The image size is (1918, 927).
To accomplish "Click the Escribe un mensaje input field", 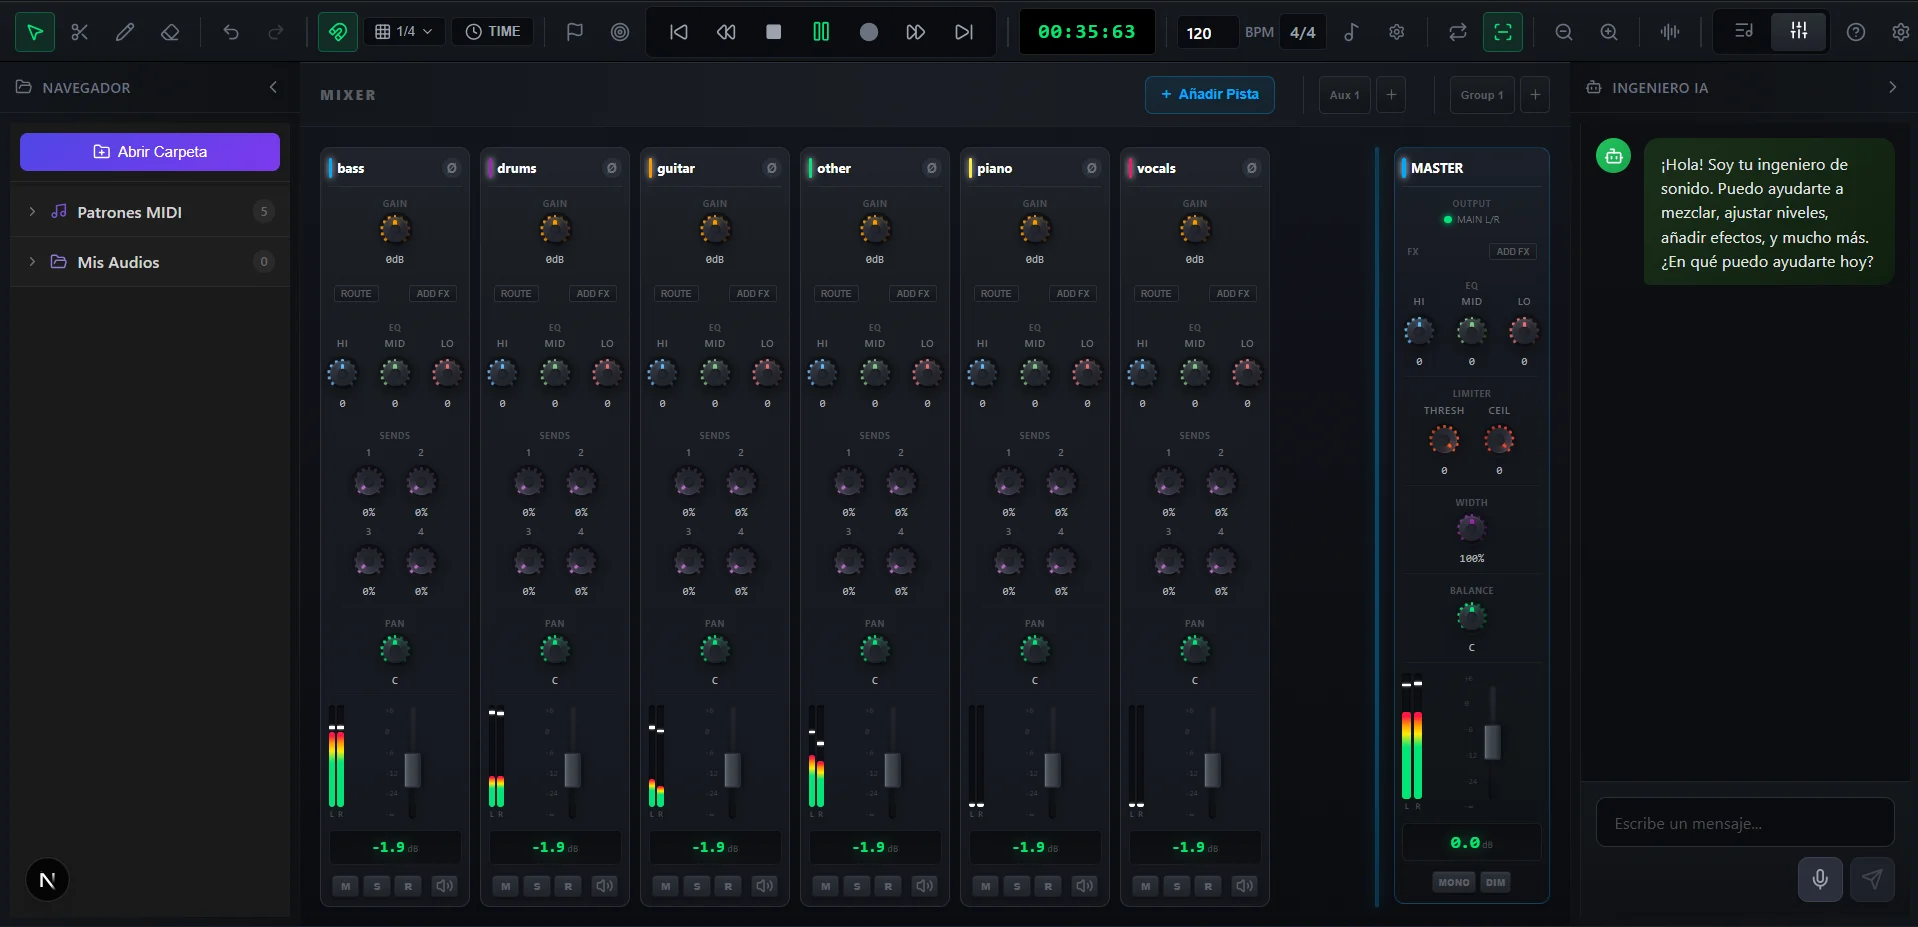I will (x=1744, y=823).
